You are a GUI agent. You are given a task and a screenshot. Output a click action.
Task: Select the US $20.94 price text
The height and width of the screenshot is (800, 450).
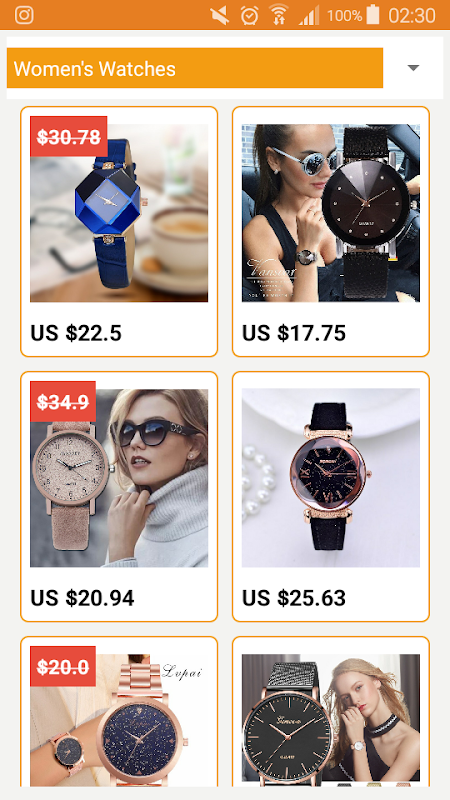82,598
